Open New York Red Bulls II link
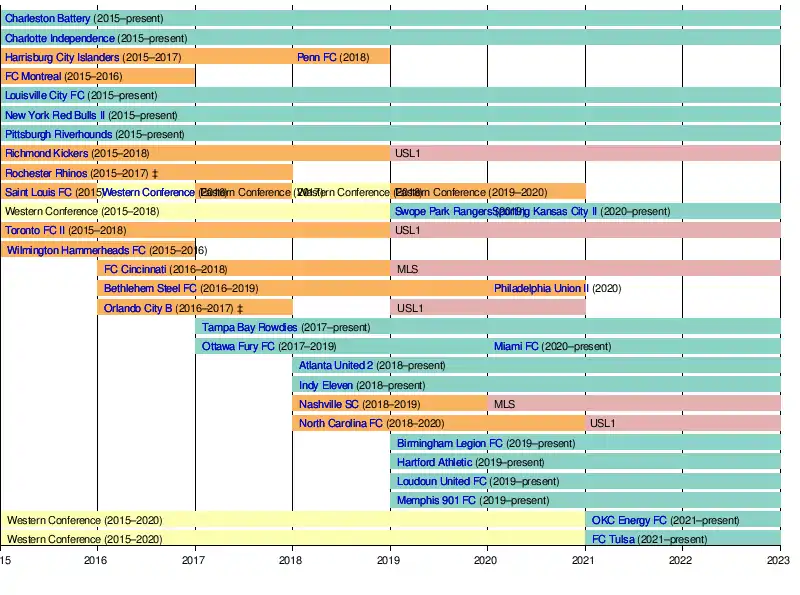Image resolution: width=800 pixels, height=595 pixels. pyautogui.click(x=55, y=115)
